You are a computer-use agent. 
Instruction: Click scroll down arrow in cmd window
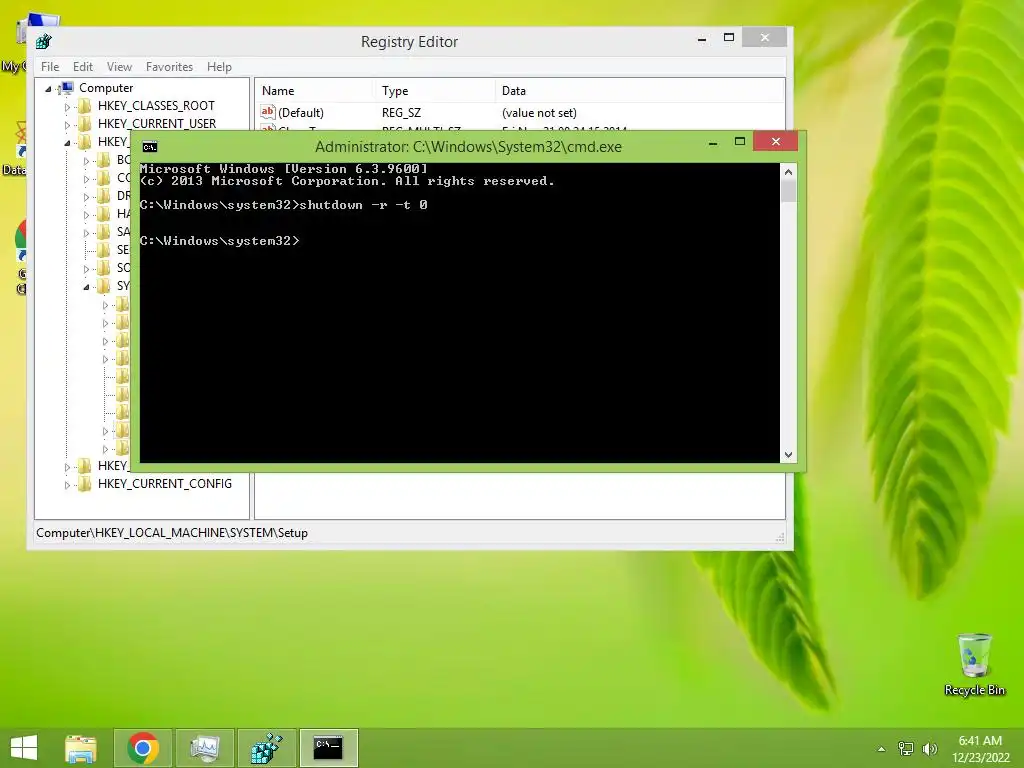(x=788, y=455)
